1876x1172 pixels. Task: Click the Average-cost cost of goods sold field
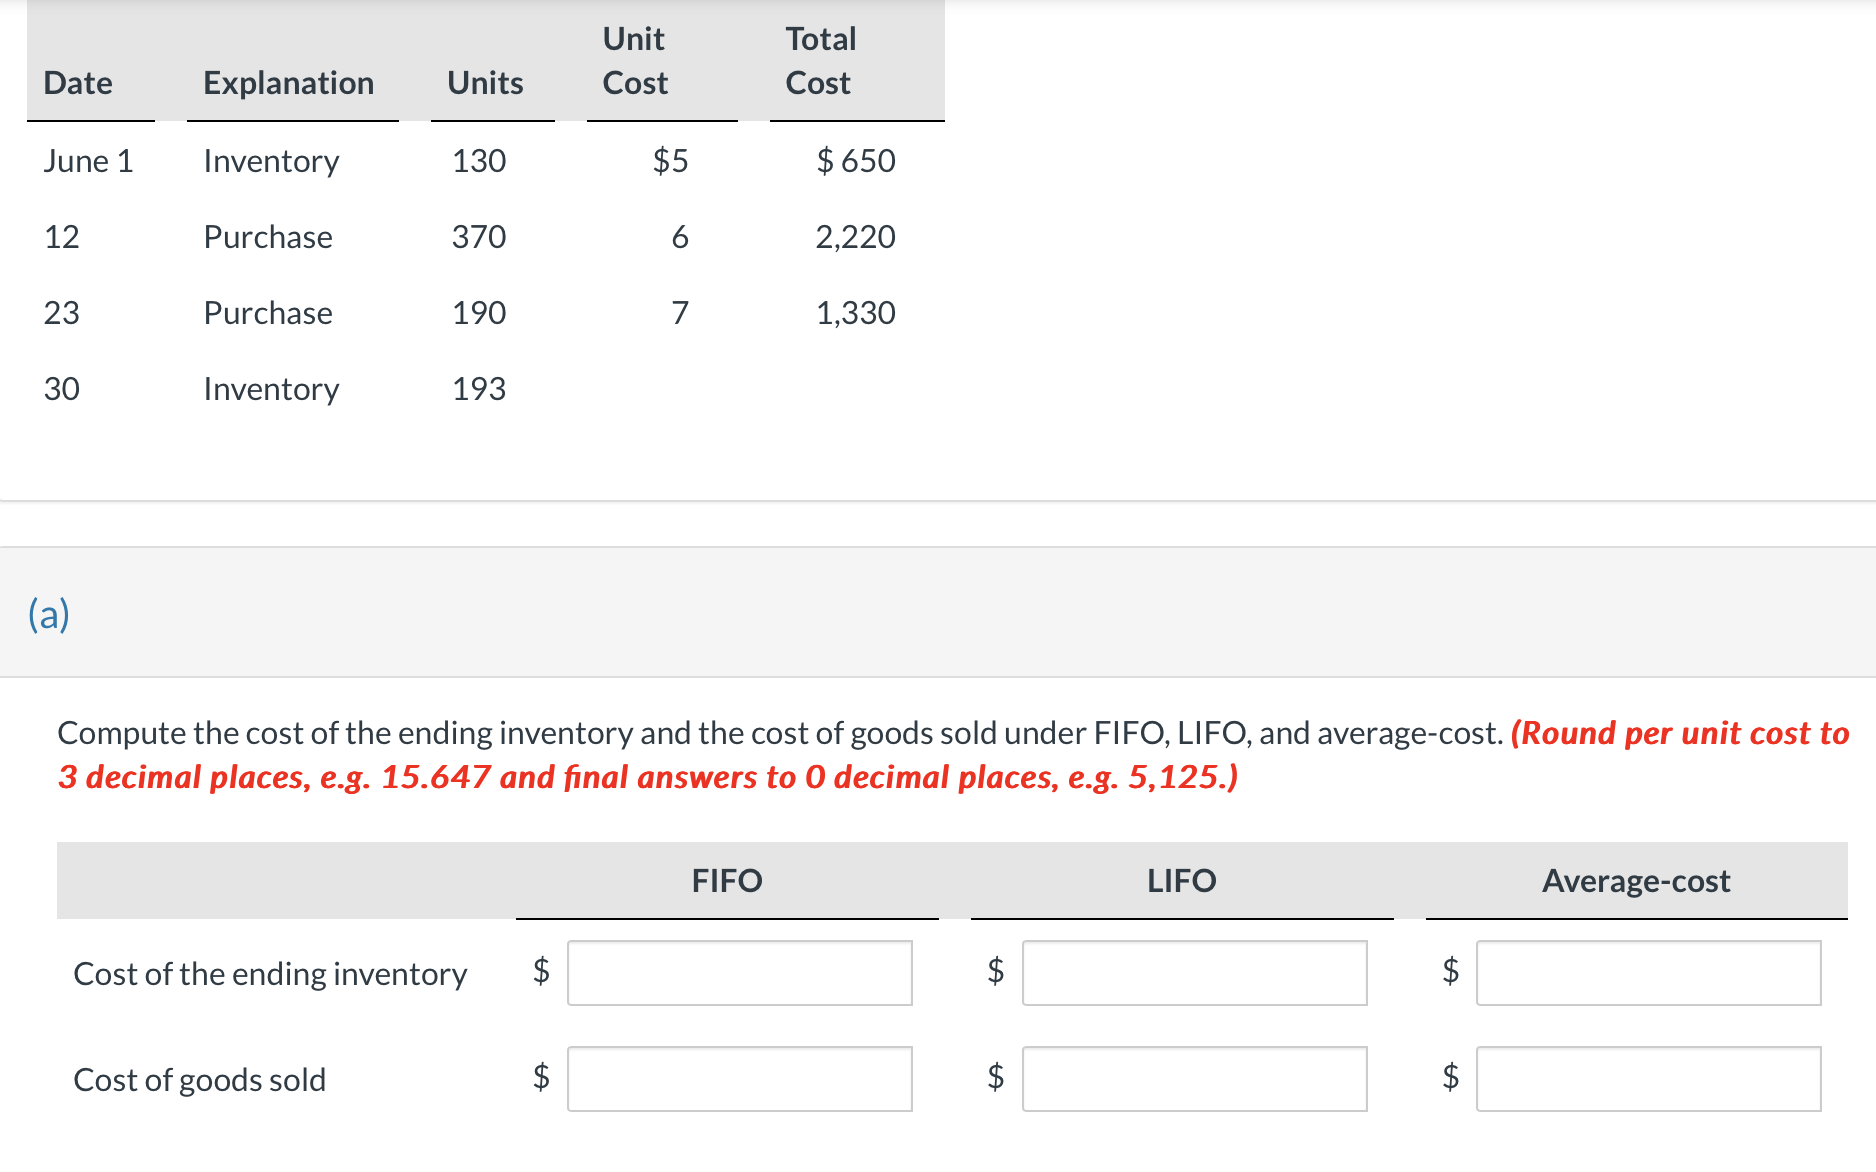(x=1648, y=1079)
